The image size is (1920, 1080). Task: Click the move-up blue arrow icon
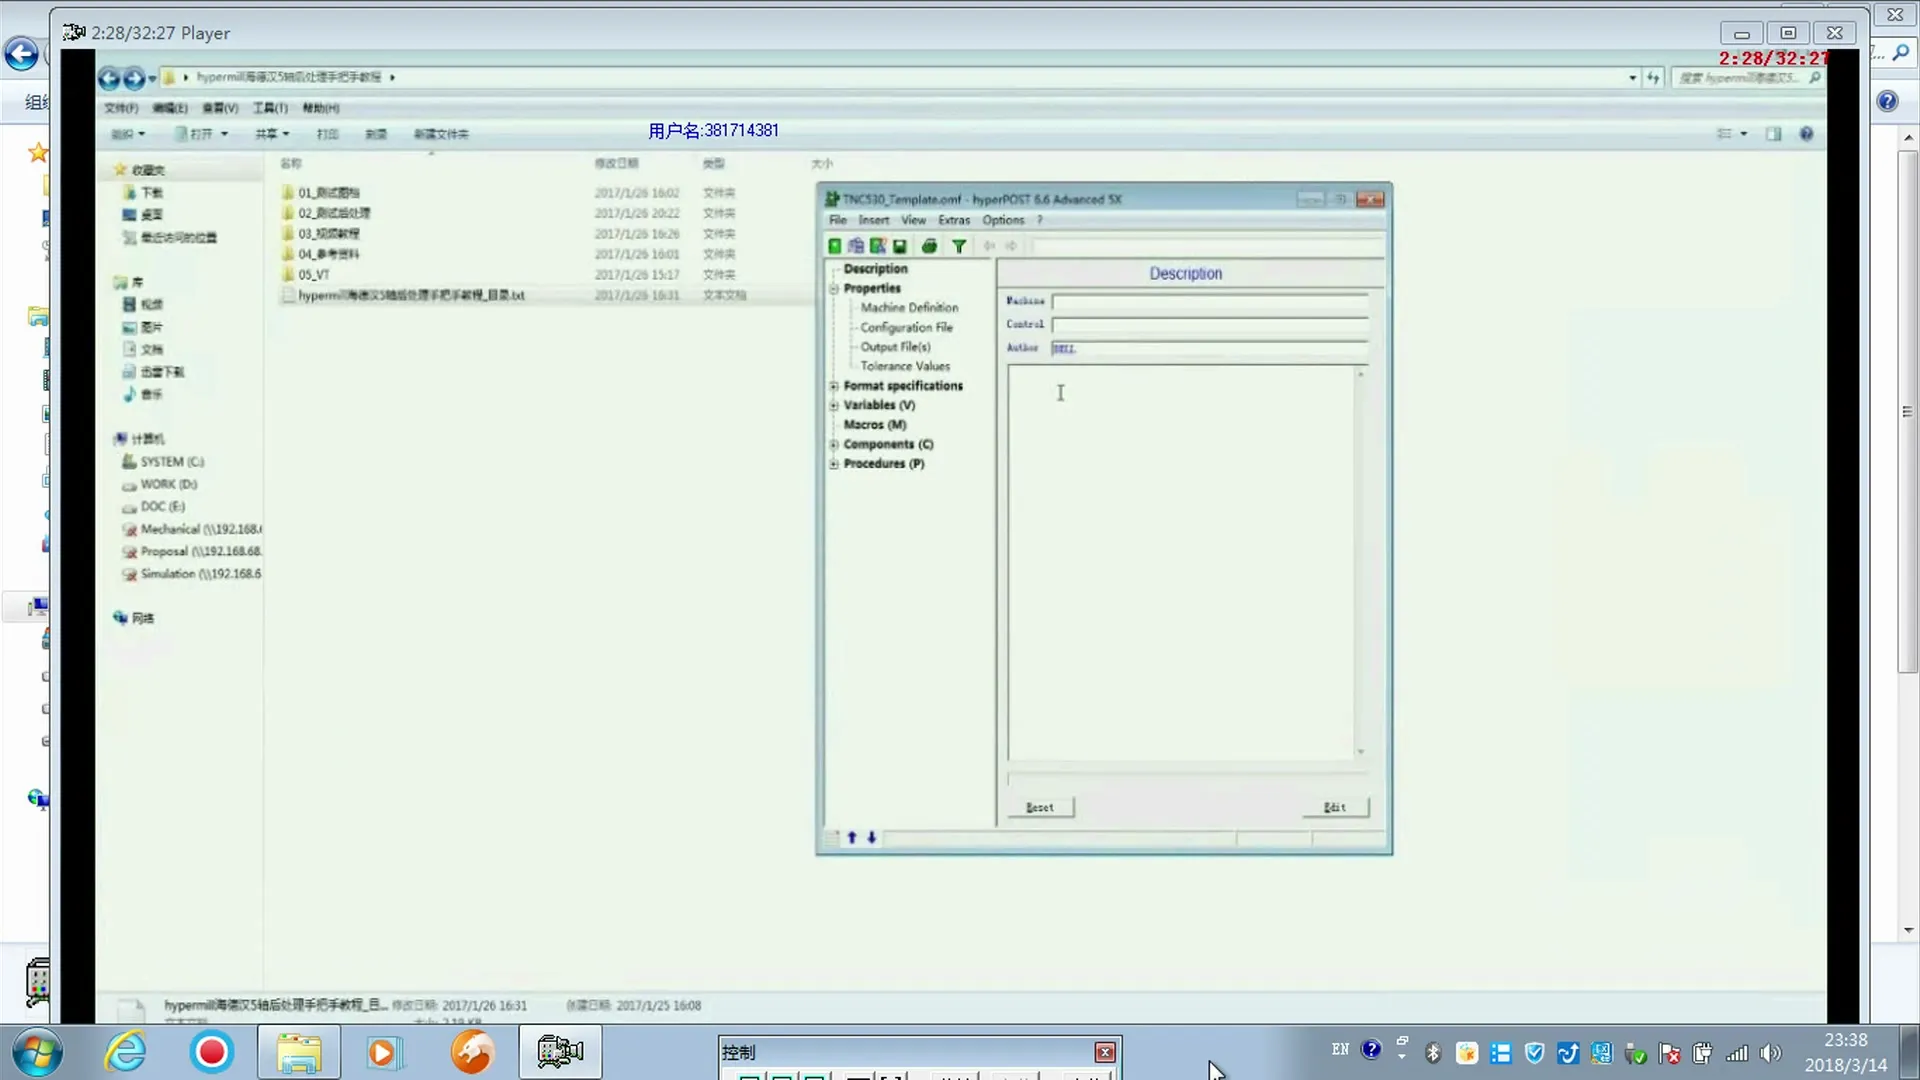click(852, 838)
